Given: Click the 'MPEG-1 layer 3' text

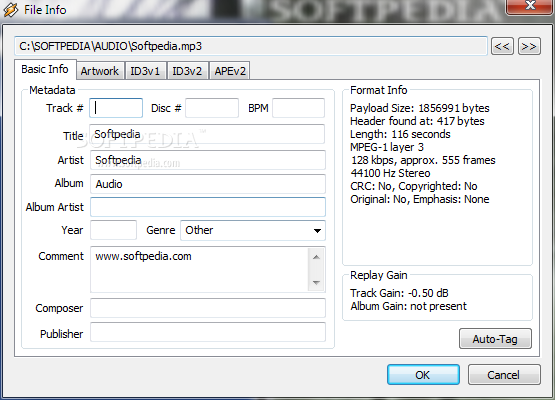Looking at the screenshot, I should 387,147.
